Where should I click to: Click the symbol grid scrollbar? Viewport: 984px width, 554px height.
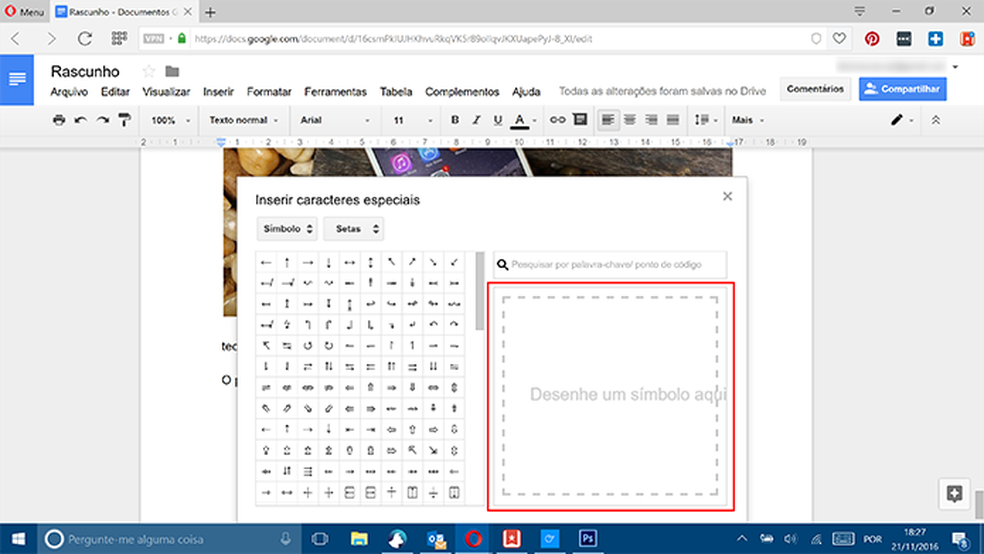[x=480, y=291]
